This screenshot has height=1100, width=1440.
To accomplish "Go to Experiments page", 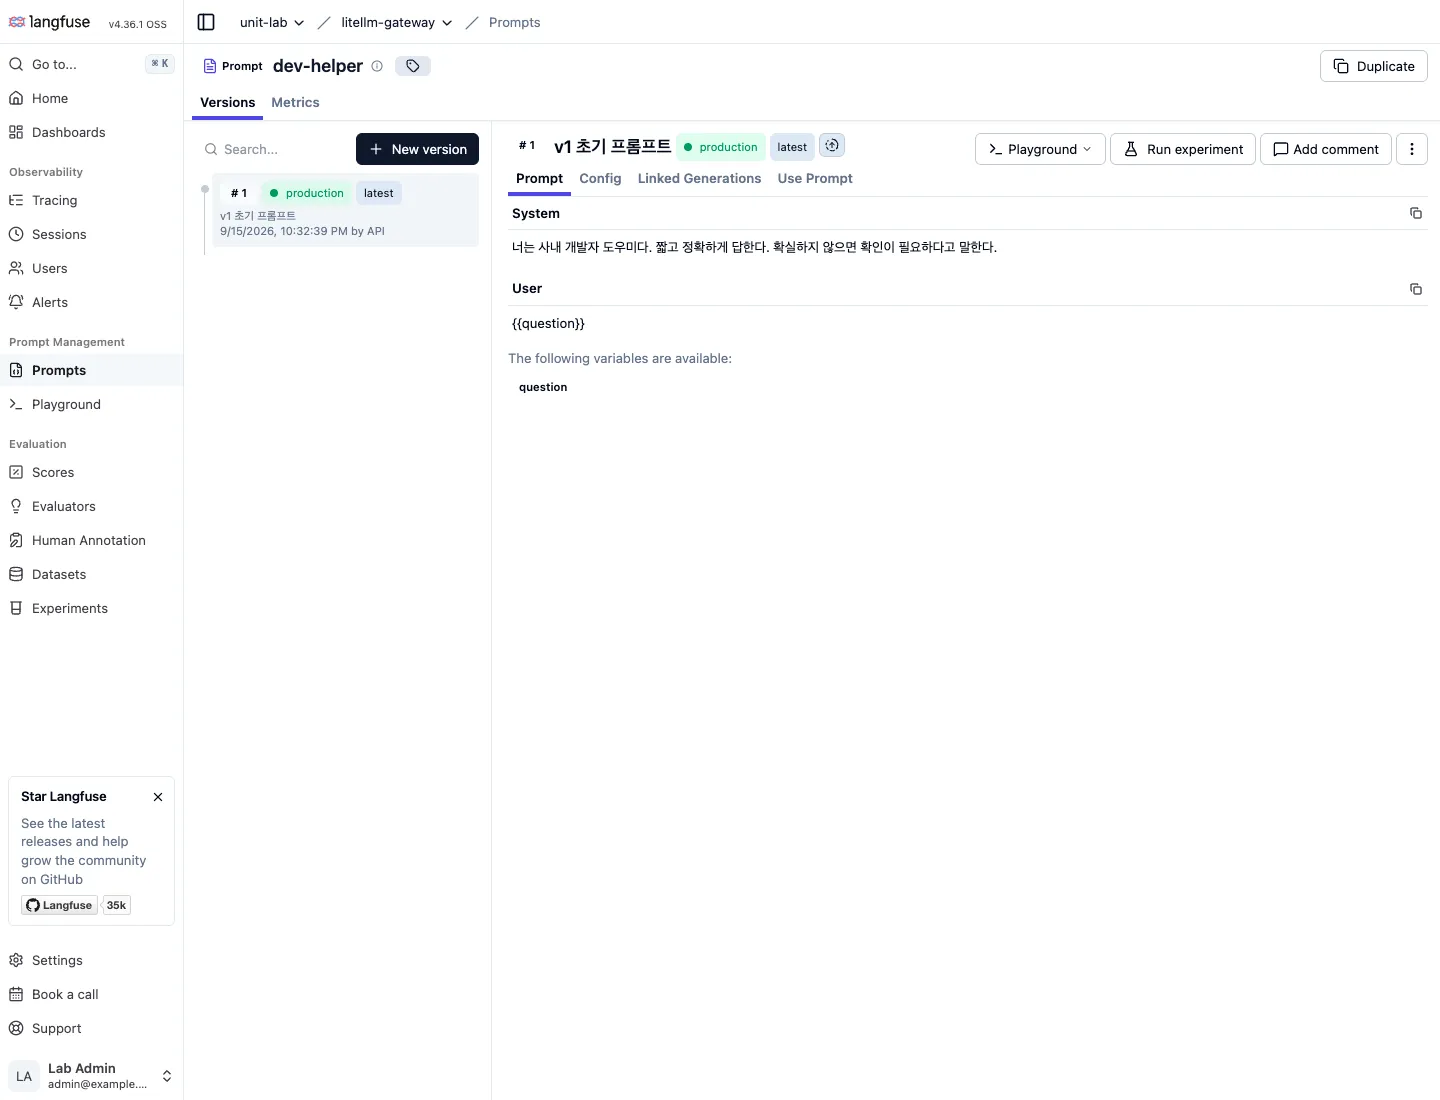I will (x=91, y=608).
